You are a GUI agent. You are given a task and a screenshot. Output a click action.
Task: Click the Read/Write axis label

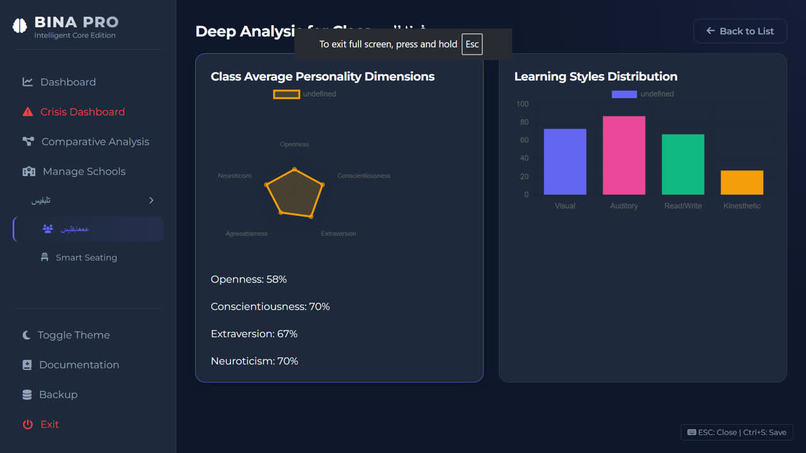point(683,206)
